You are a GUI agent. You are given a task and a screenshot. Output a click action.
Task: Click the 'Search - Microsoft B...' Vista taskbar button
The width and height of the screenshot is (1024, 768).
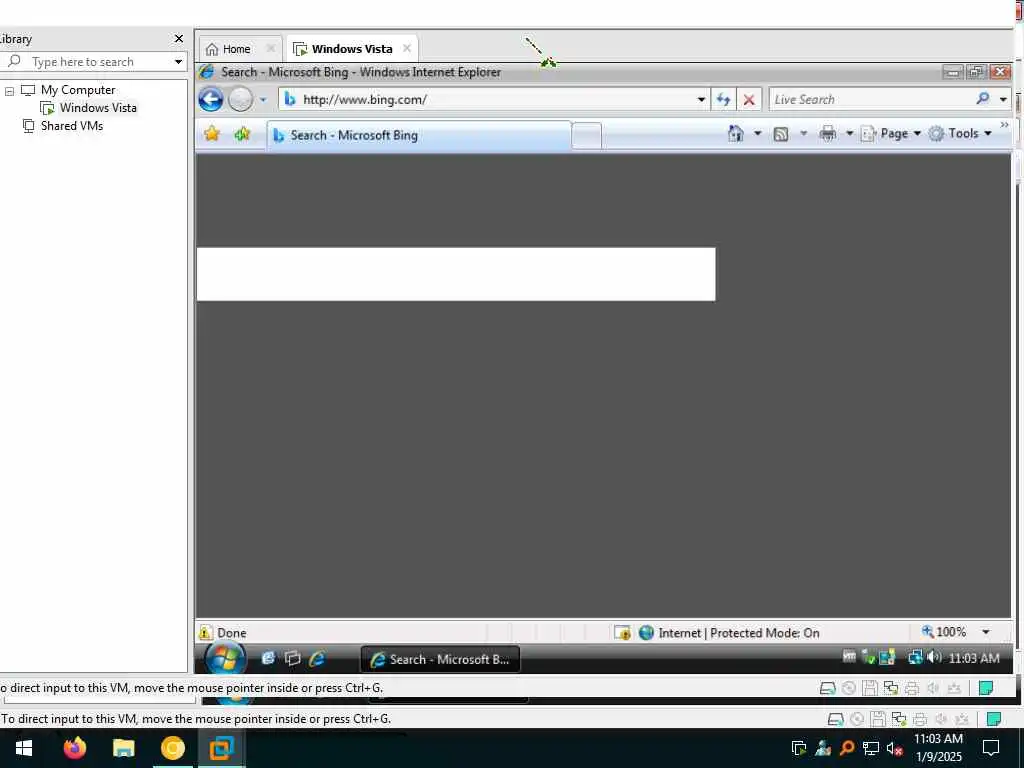pyautogui.click(x=440, y=659)
